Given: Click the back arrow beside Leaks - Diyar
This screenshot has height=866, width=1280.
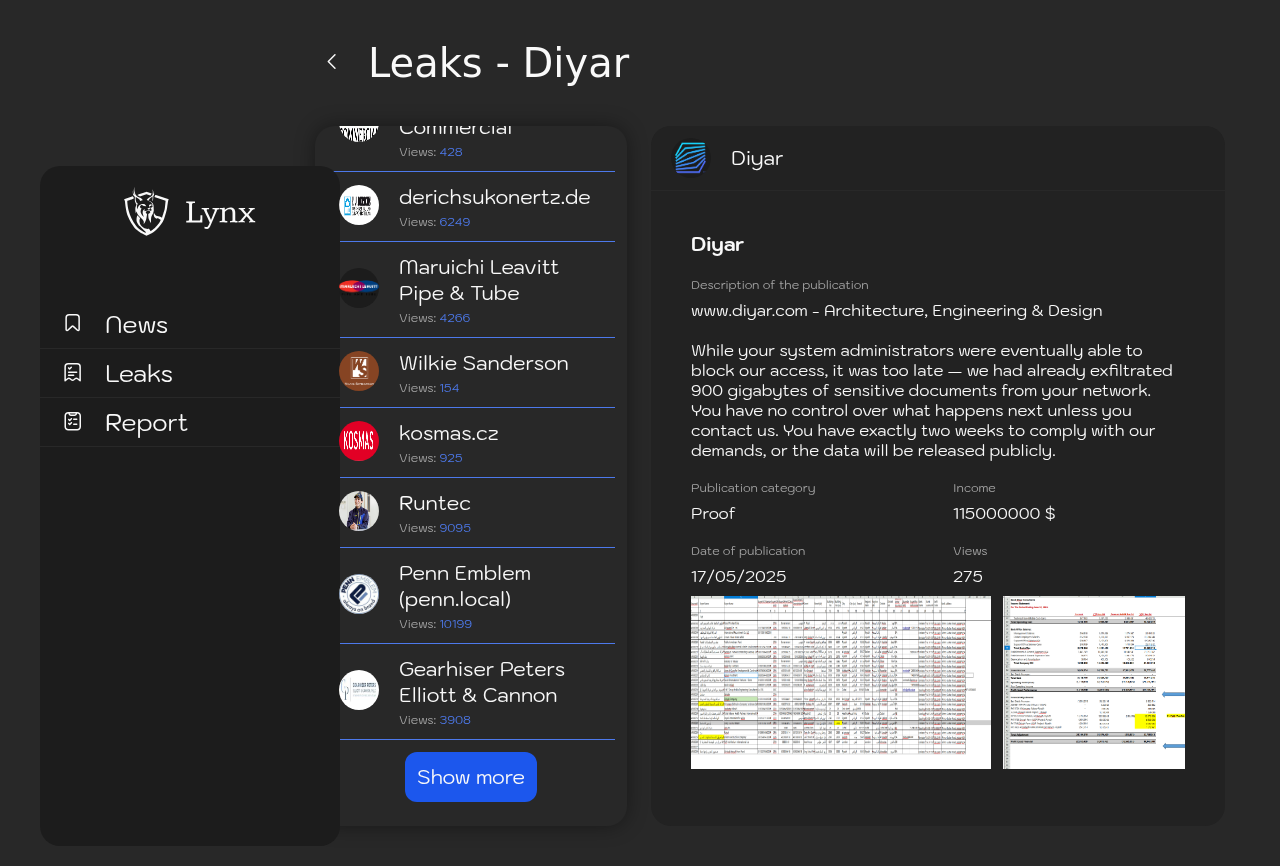Looking at the screenshot, I should click(332, 62).
